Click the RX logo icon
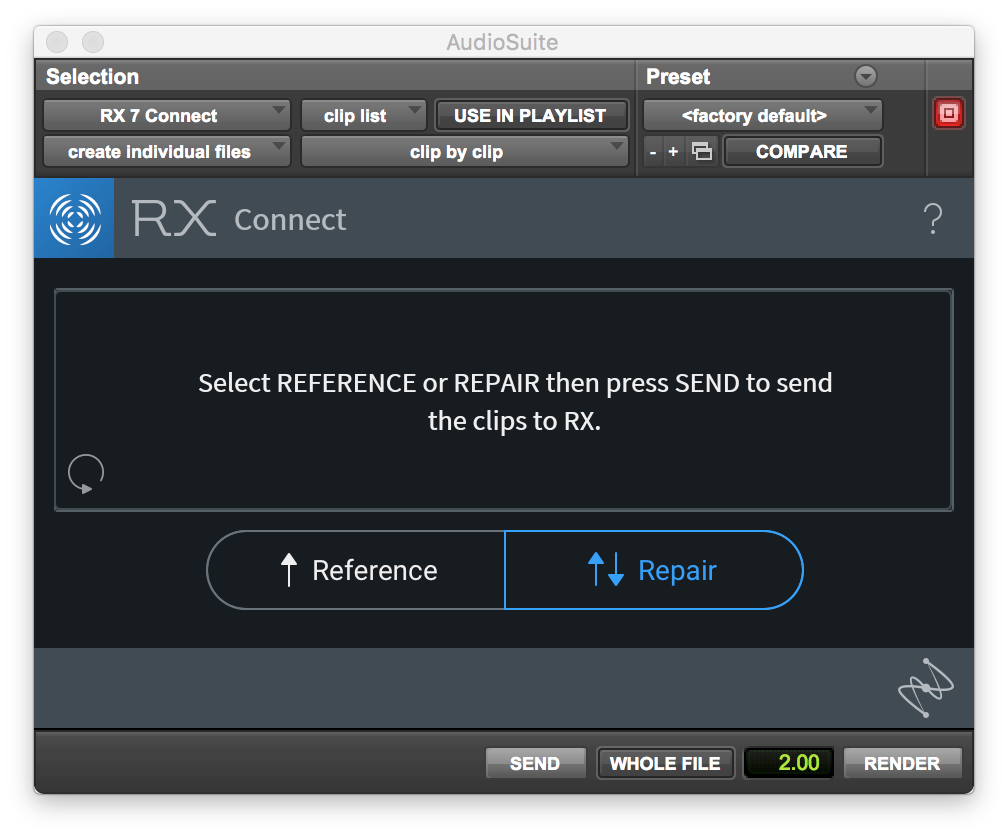The width and height of the screenshot is (1008, 836). [74, 219]
